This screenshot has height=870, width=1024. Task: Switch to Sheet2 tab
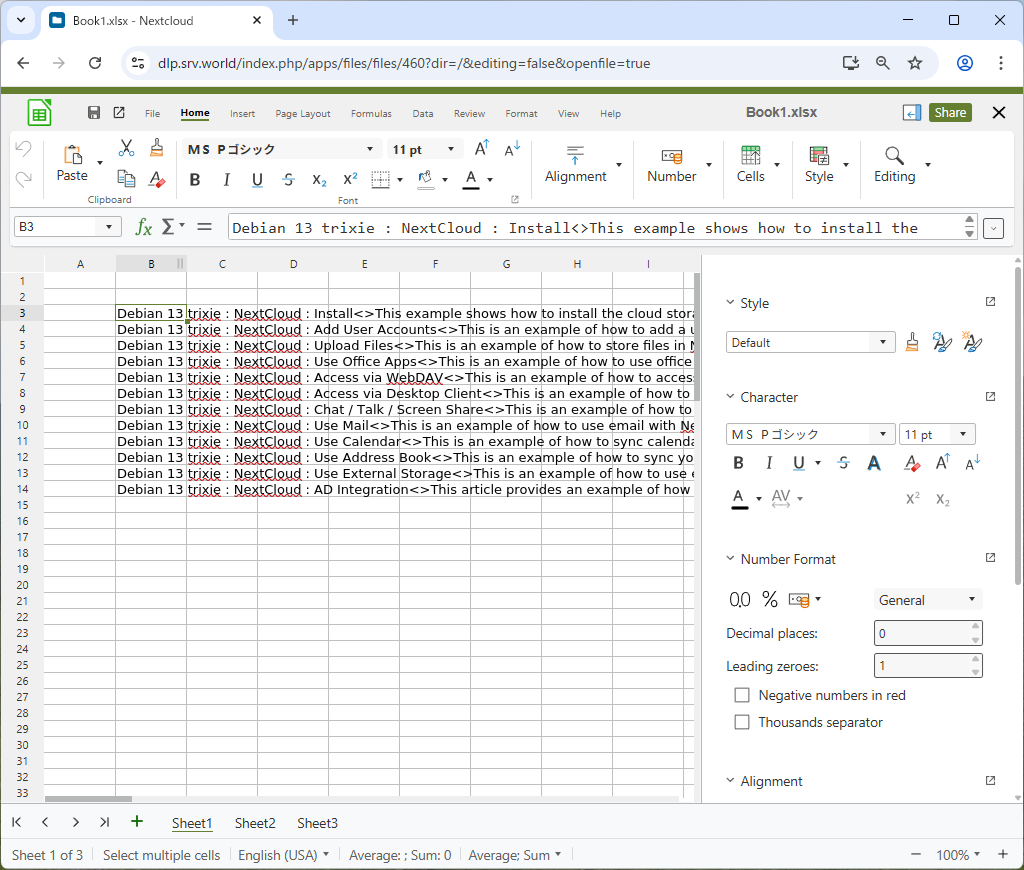tap(255, 823)
